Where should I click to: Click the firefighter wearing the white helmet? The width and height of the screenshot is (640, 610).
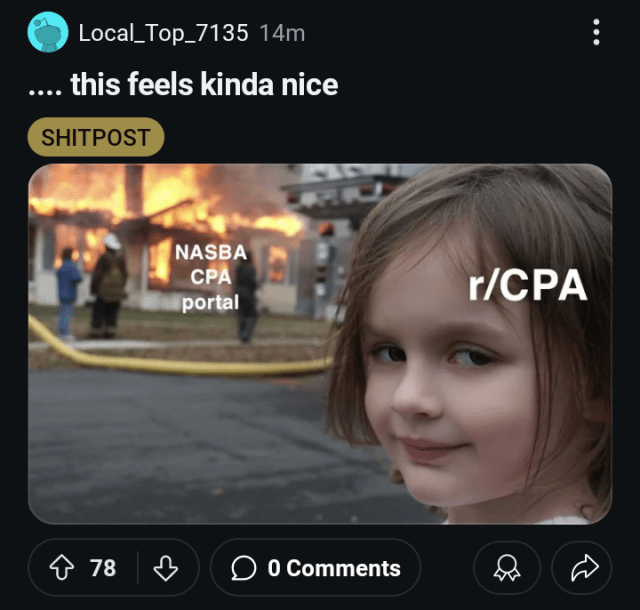108,286
